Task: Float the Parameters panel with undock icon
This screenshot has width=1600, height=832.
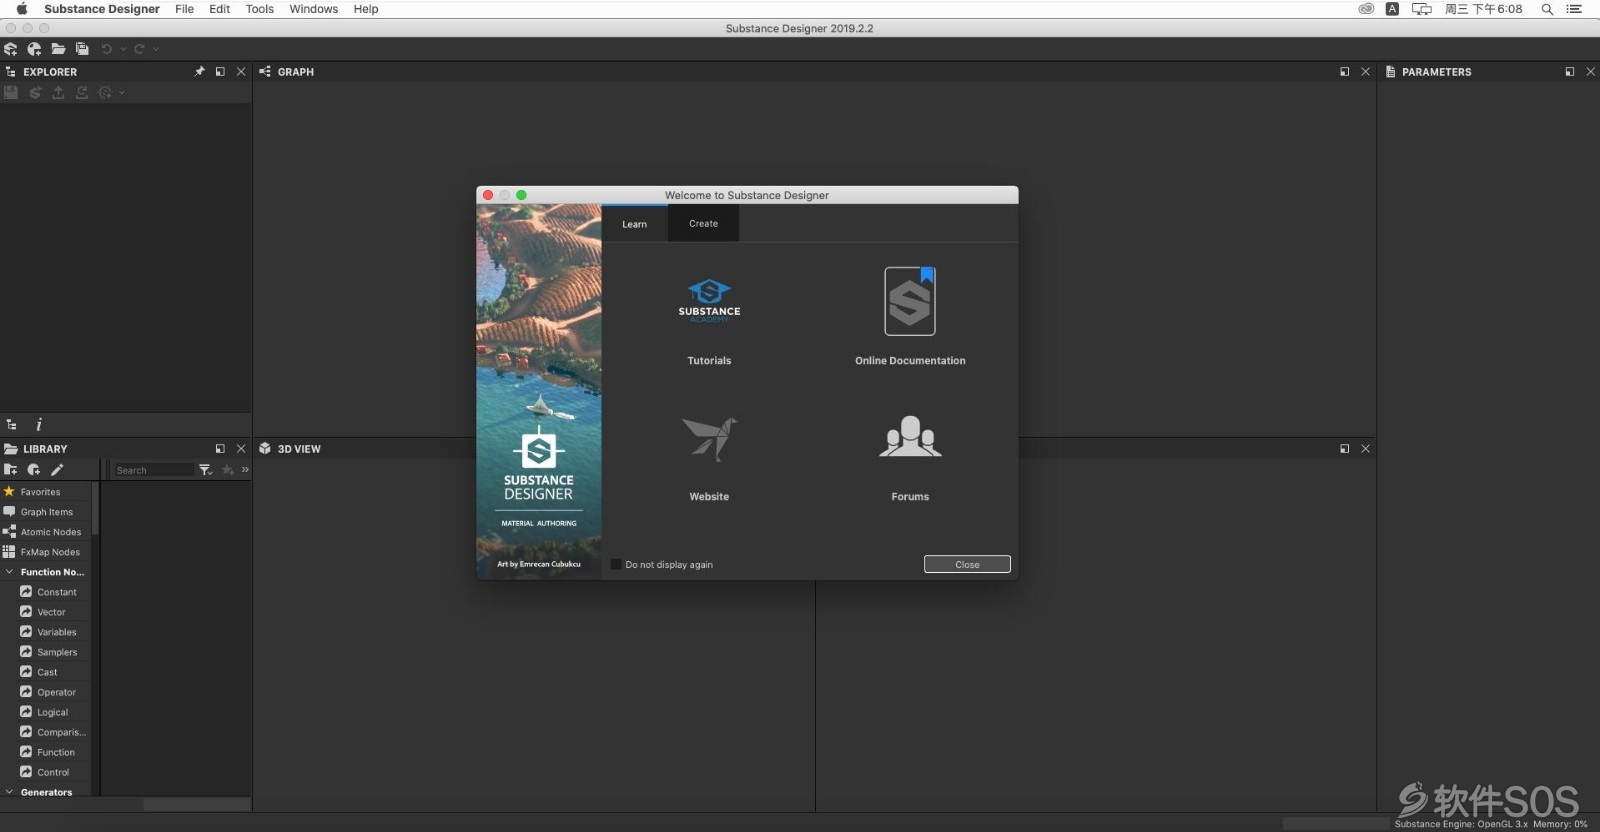Action: click(x=1570, y=72)
